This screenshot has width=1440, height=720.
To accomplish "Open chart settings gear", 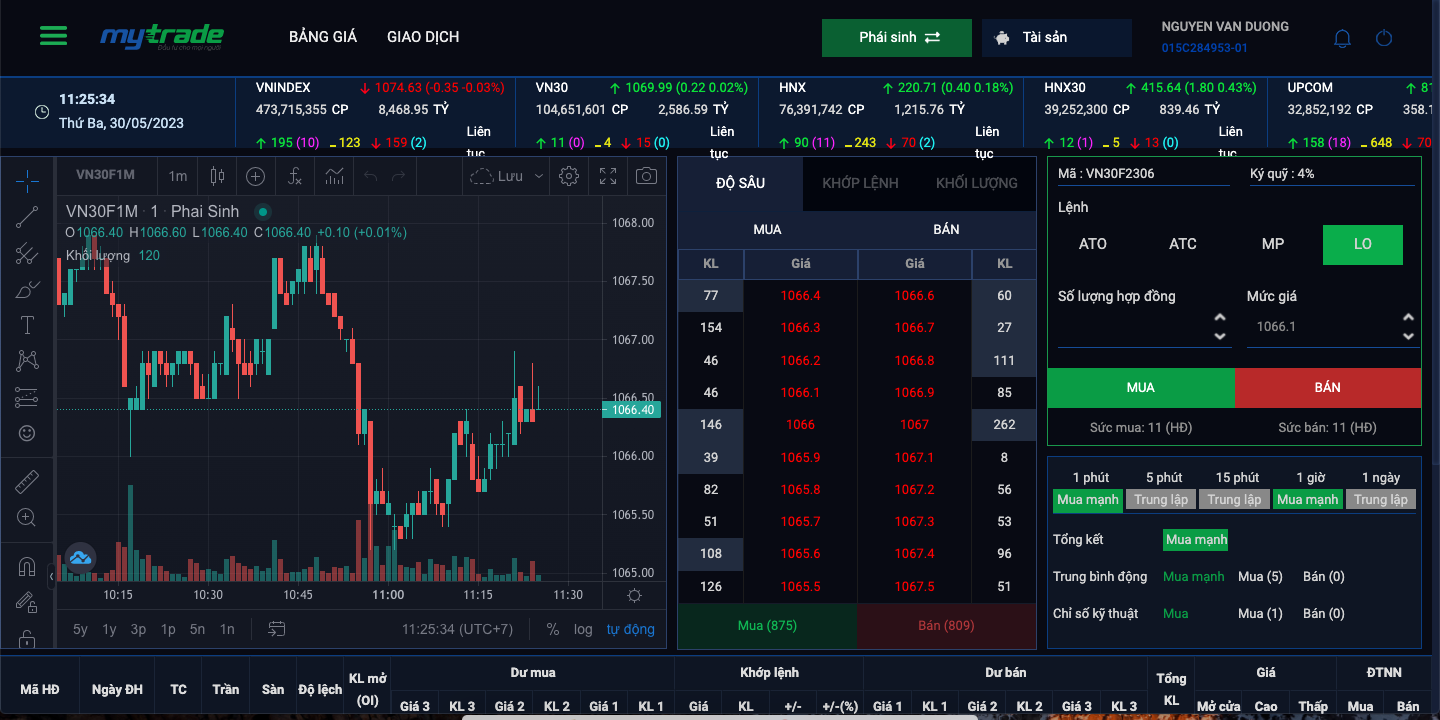I will 569,176.
